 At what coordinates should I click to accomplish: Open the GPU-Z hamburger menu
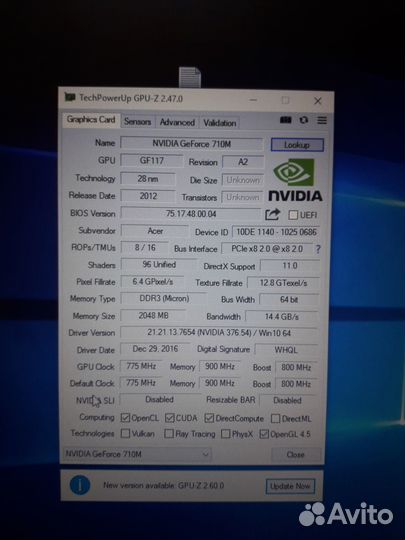(x=322, y=120)
